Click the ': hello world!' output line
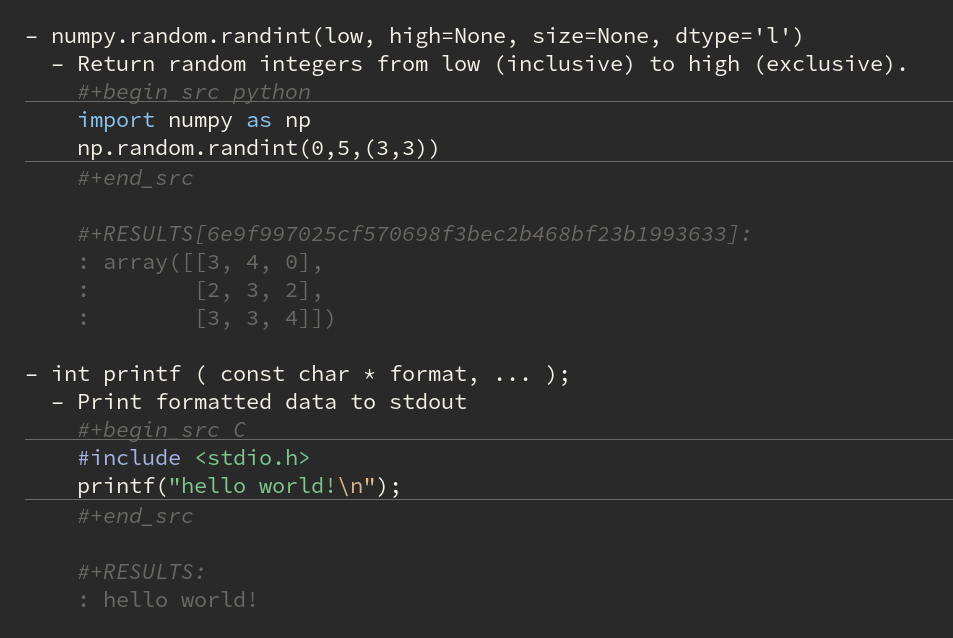 coord(168,600)
